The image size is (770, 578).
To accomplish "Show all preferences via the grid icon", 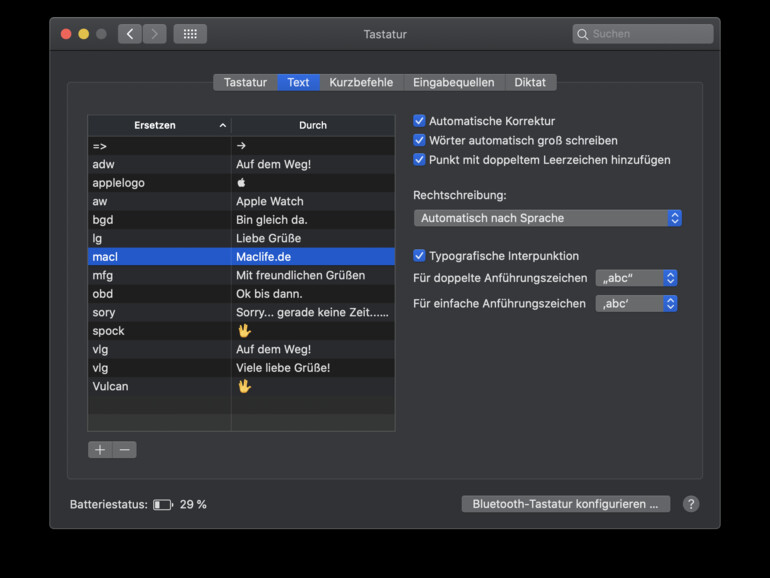I will click(190, 34).
